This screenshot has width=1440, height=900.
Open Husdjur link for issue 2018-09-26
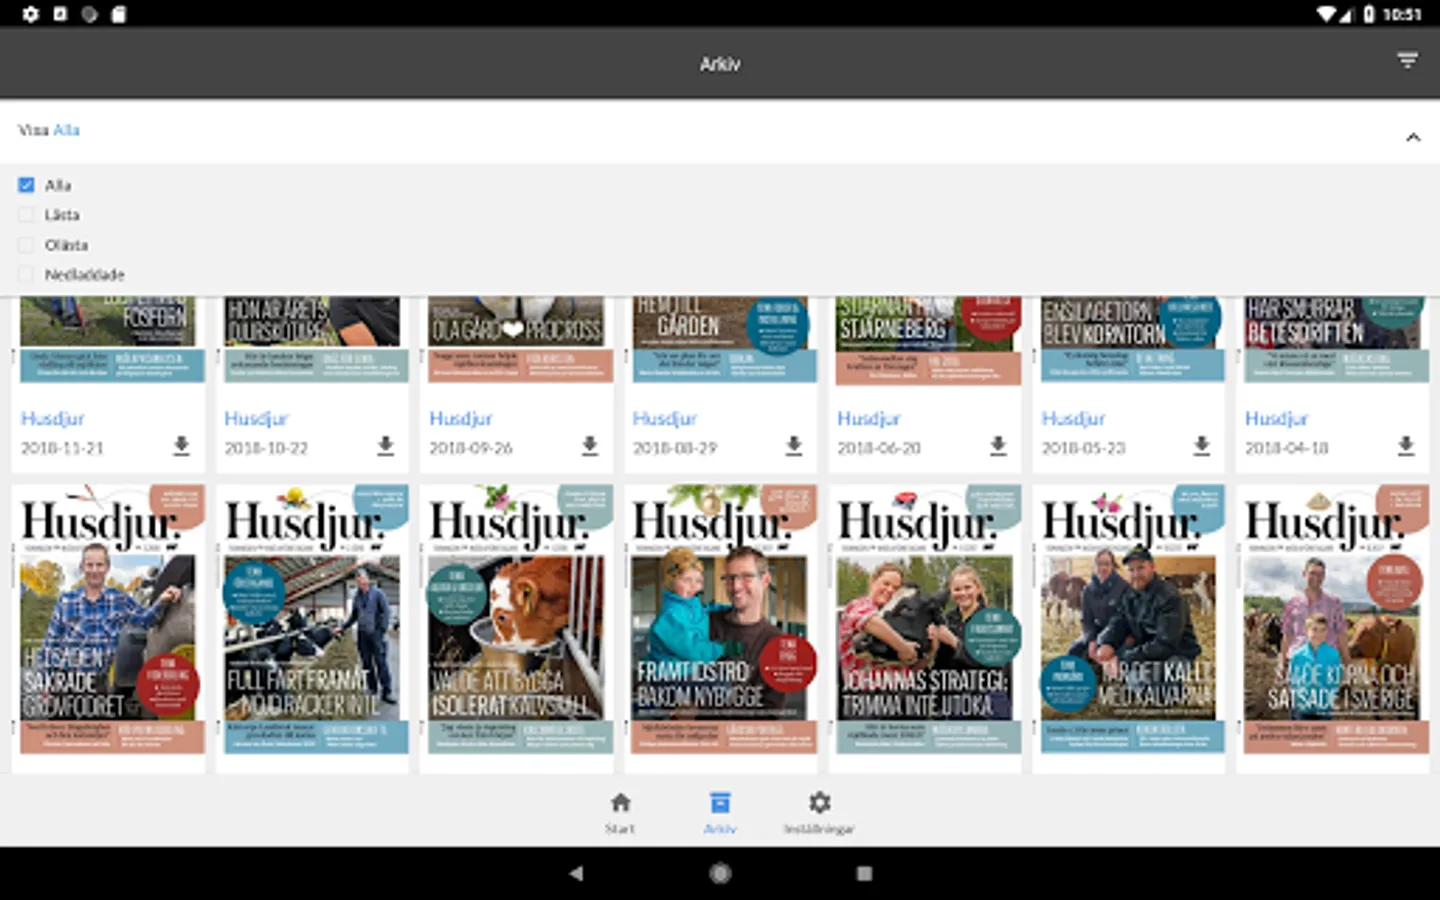click(x=461, y=418)
